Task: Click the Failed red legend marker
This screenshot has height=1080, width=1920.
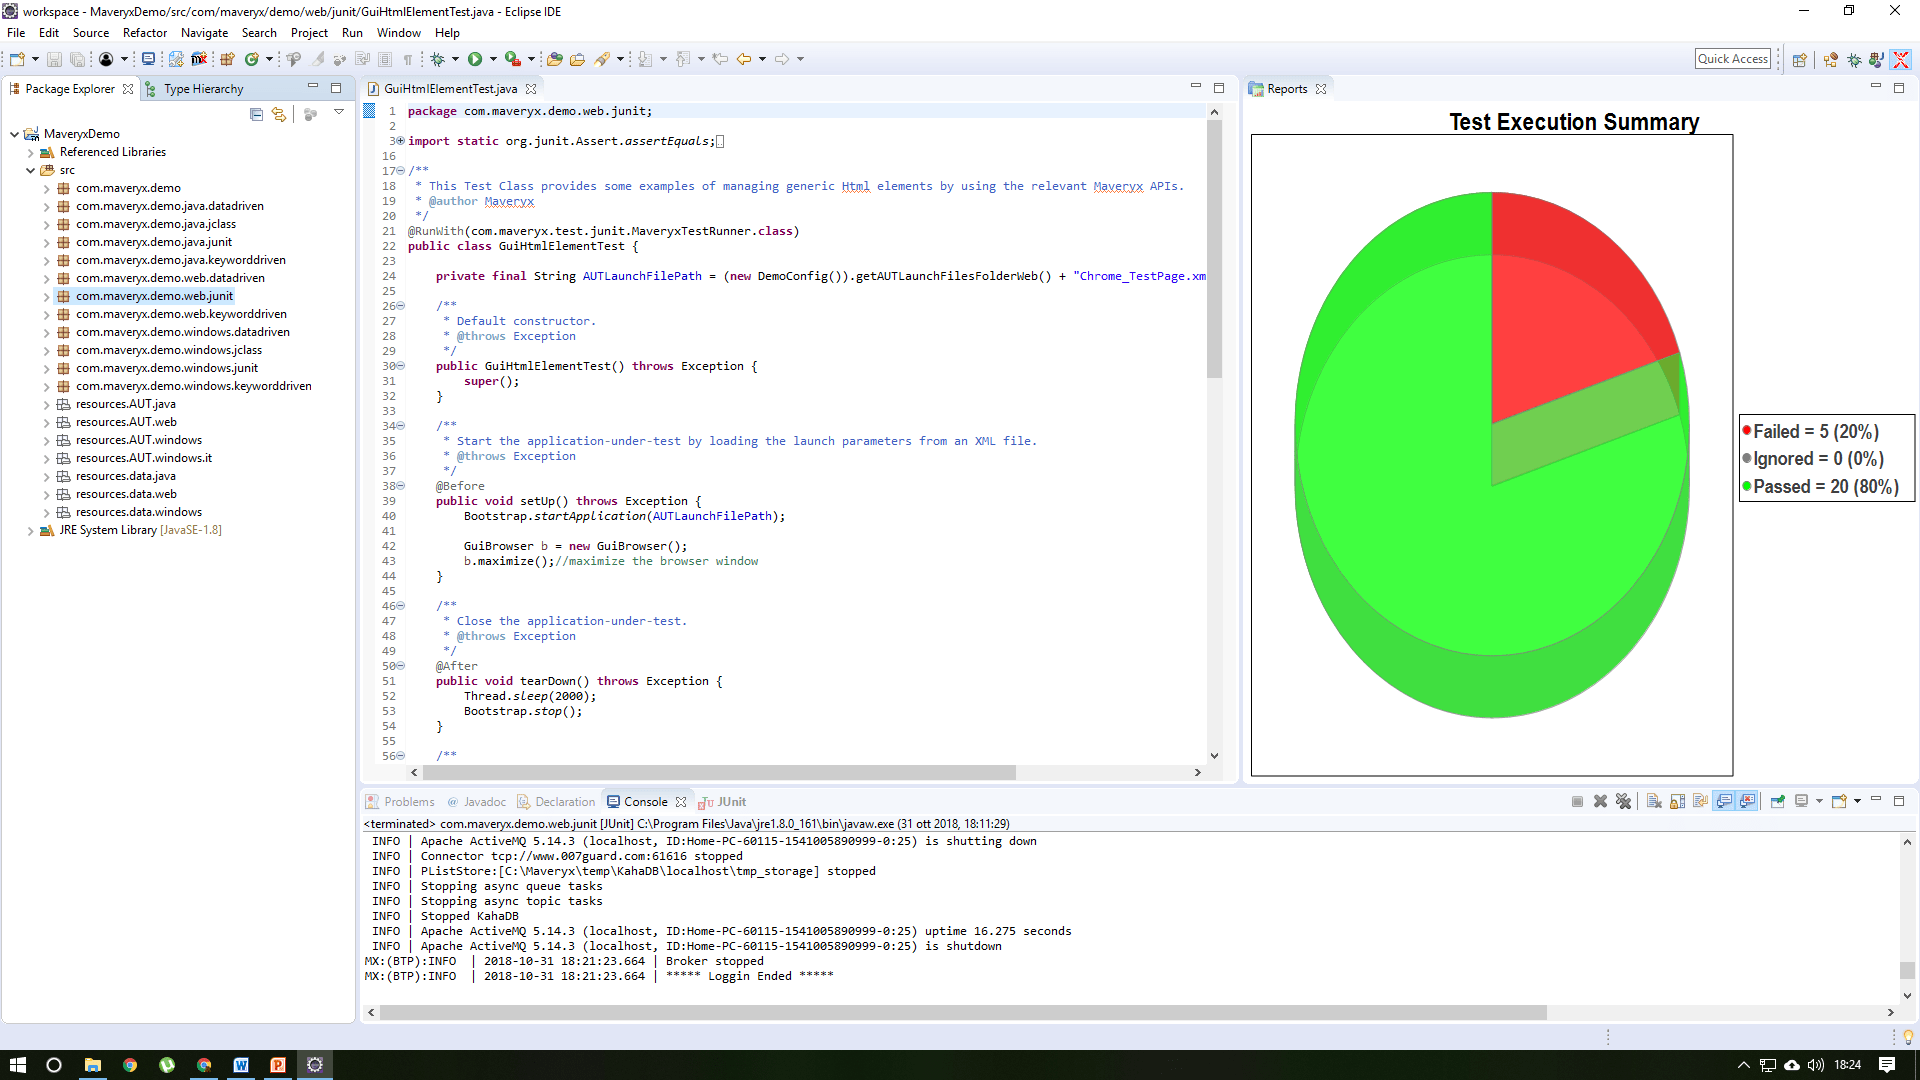Action: click(1747, 431)
